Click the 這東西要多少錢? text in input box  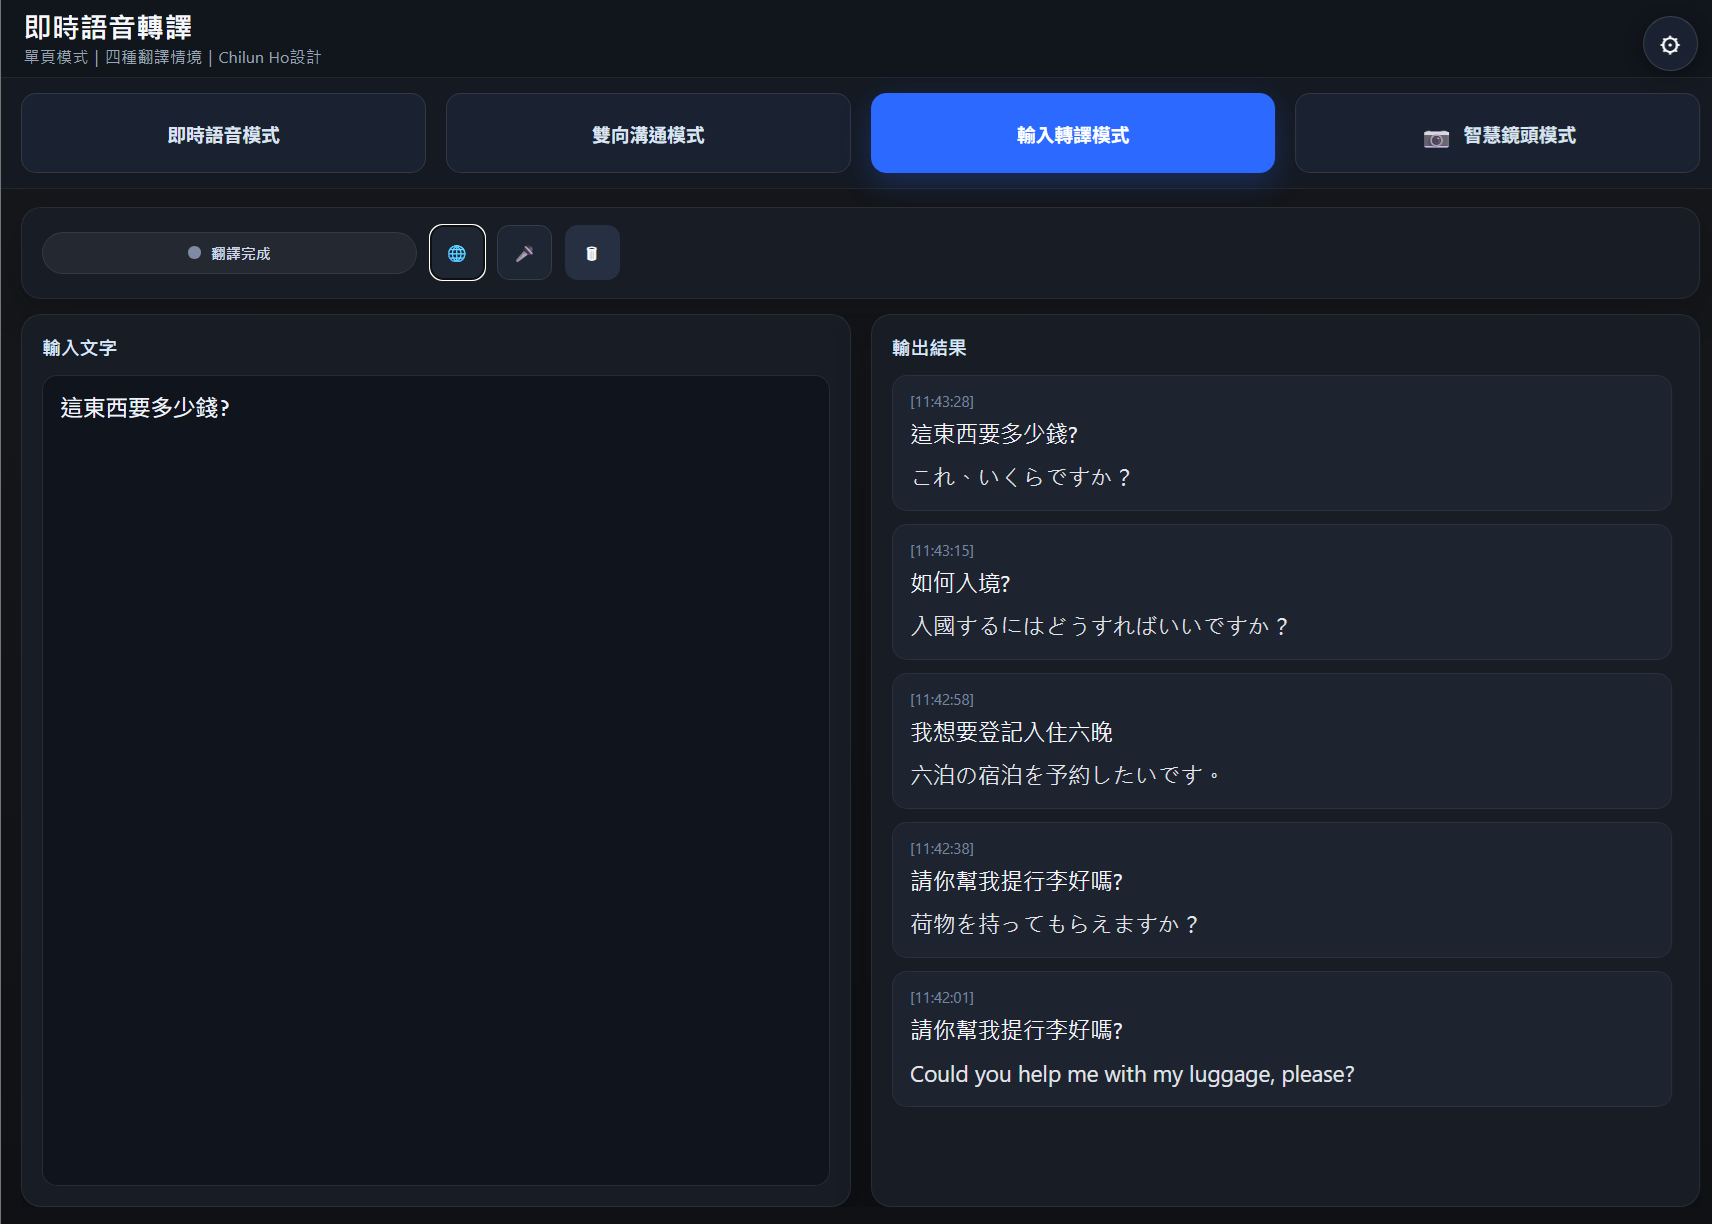point(145,408)
